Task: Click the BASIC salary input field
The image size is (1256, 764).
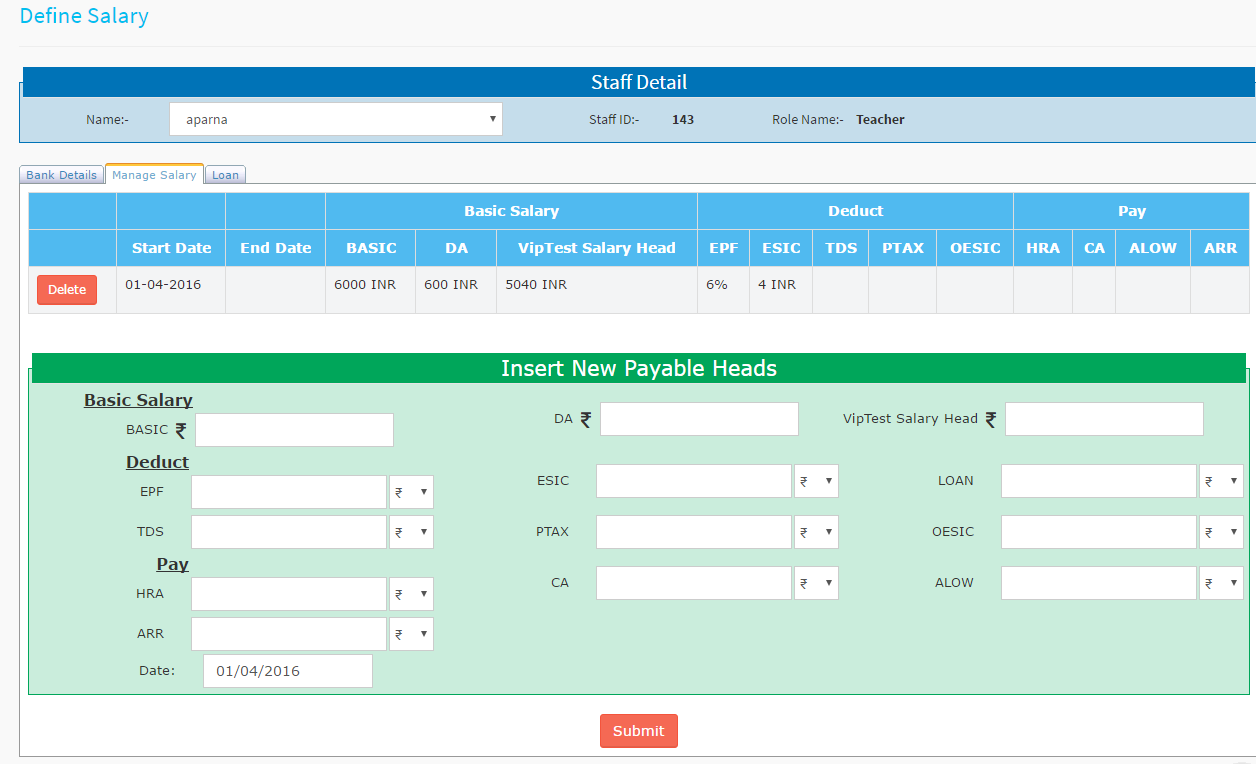Action: coord(294,430)
